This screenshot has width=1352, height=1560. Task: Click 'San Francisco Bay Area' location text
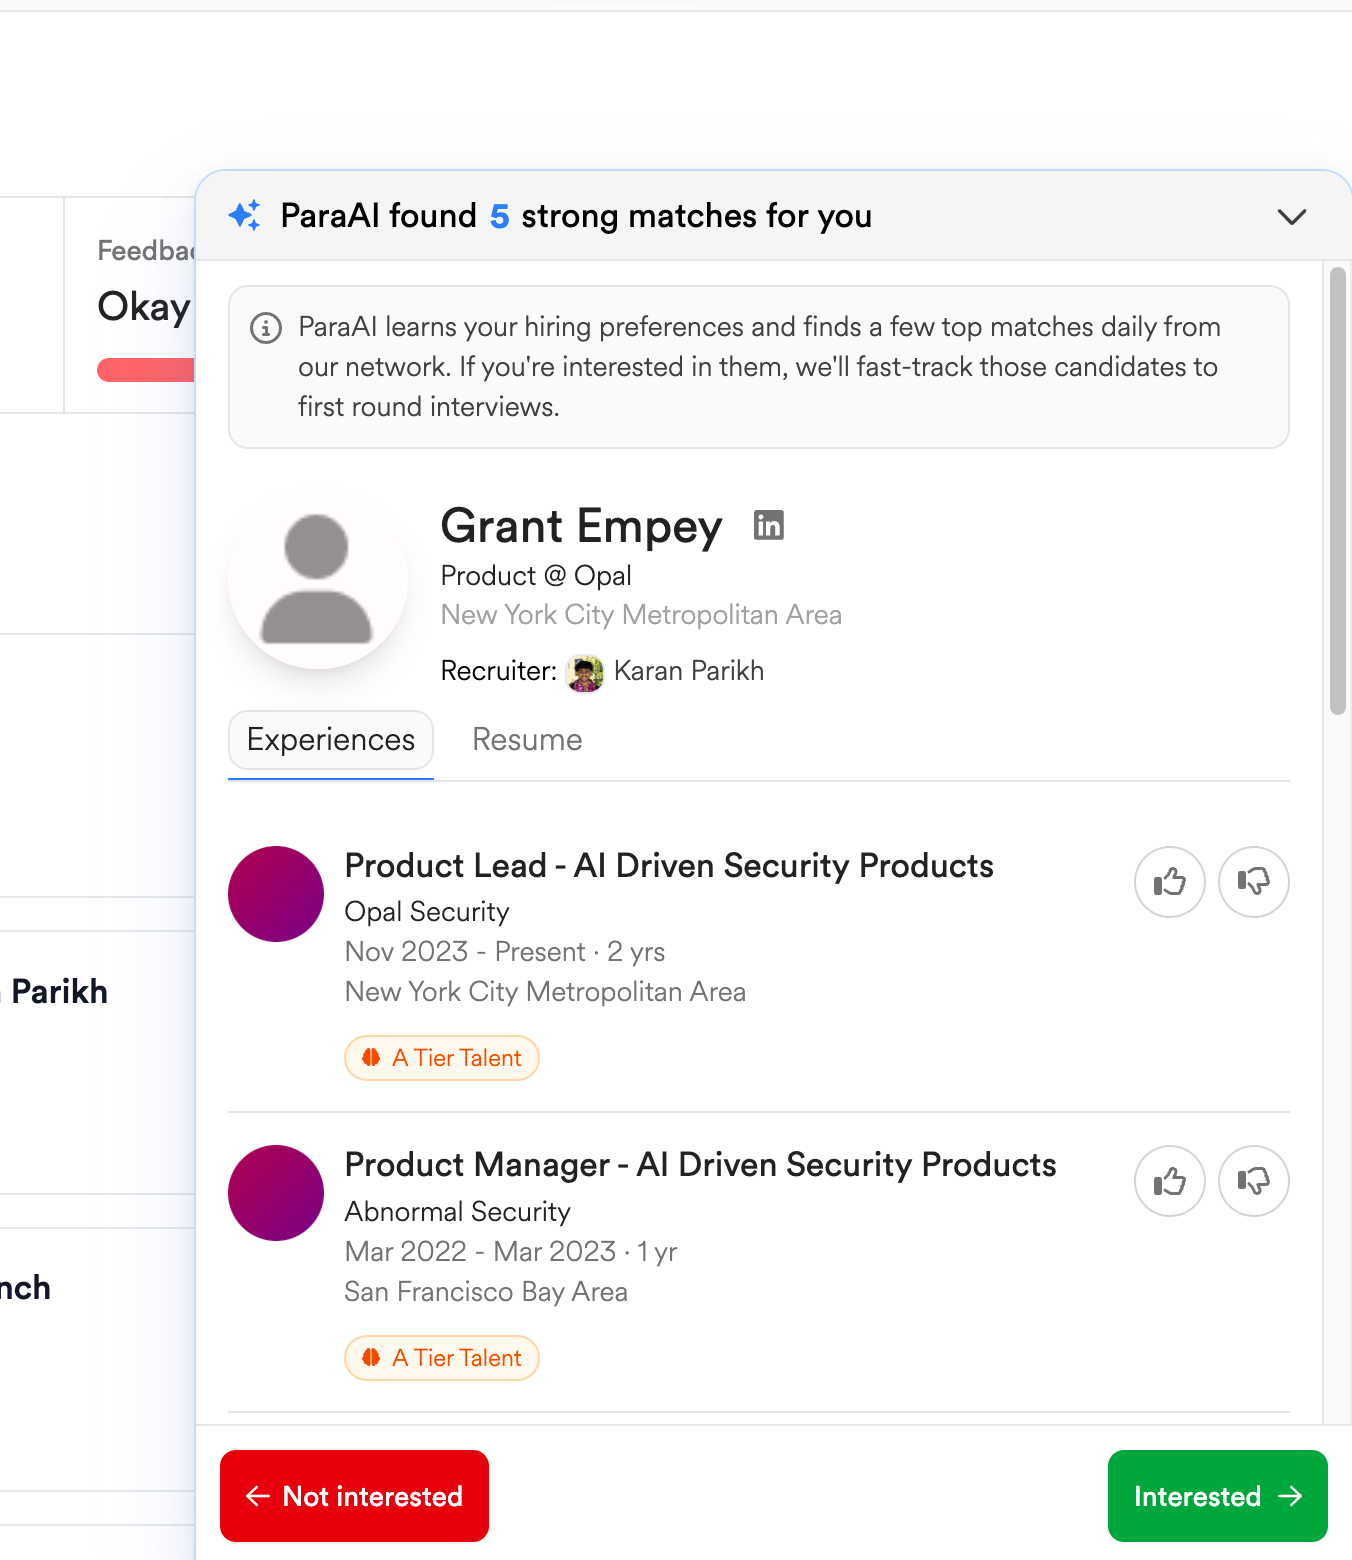pyautogui.click(x=486, y=1292)
